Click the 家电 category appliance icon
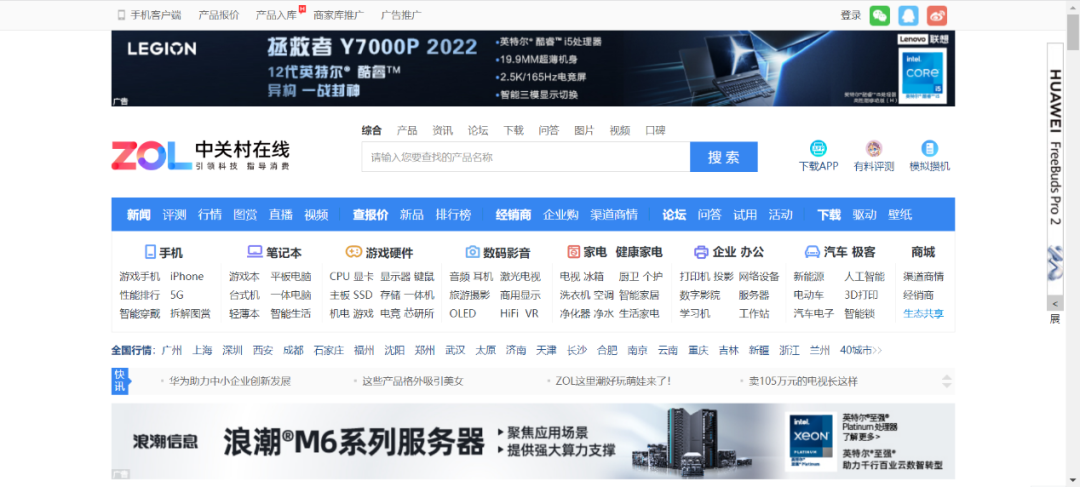This screenshot has width=1080, height=487. (x=574, y=252)
